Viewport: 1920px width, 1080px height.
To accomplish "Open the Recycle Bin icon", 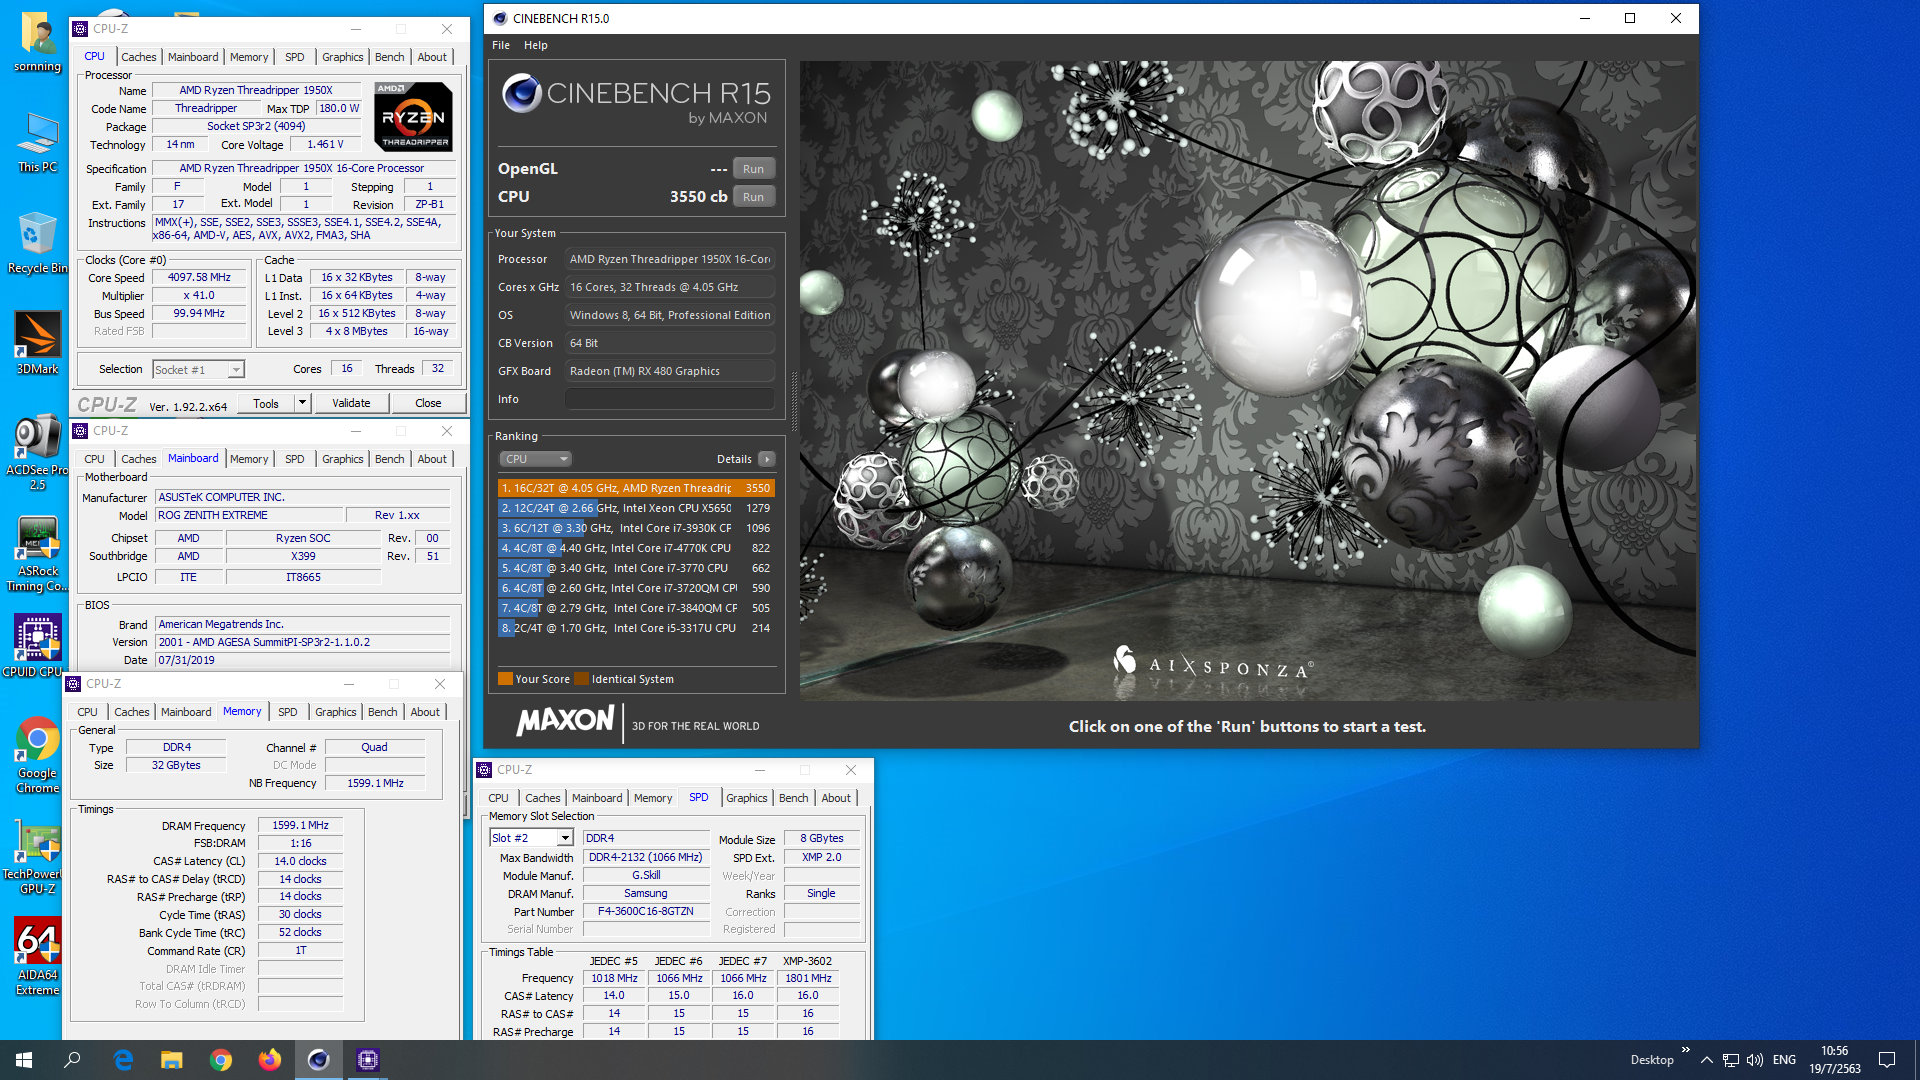I will tap(38, 243).
